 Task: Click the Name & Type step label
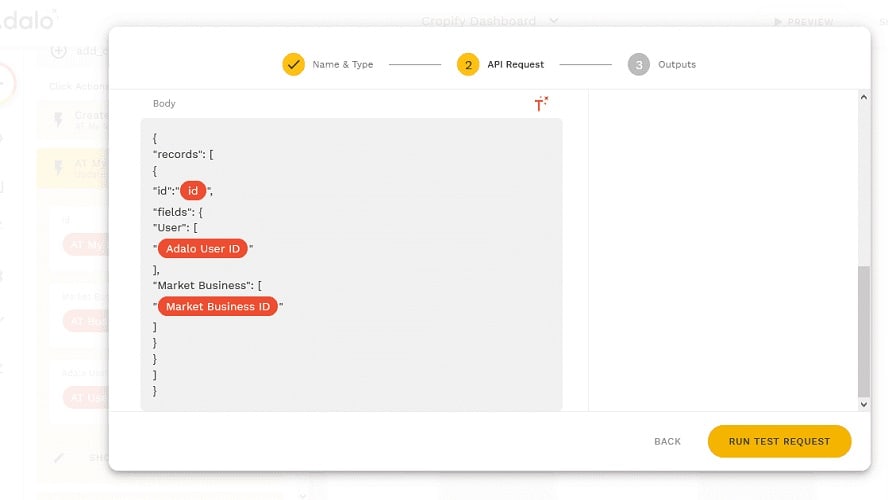tap(343, 65)
